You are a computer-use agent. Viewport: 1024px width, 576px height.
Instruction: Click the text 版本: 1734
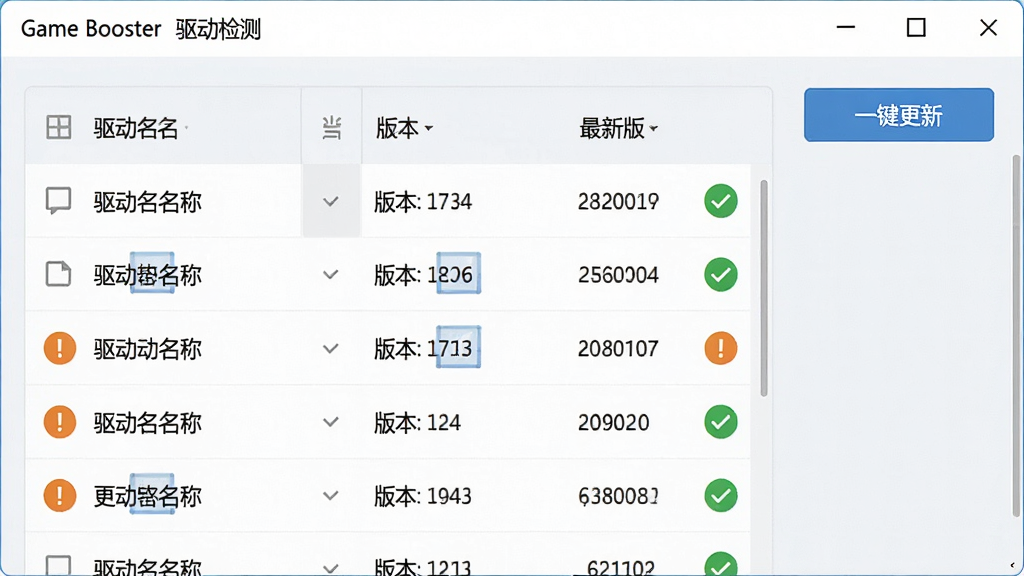[x=423, y=202]
